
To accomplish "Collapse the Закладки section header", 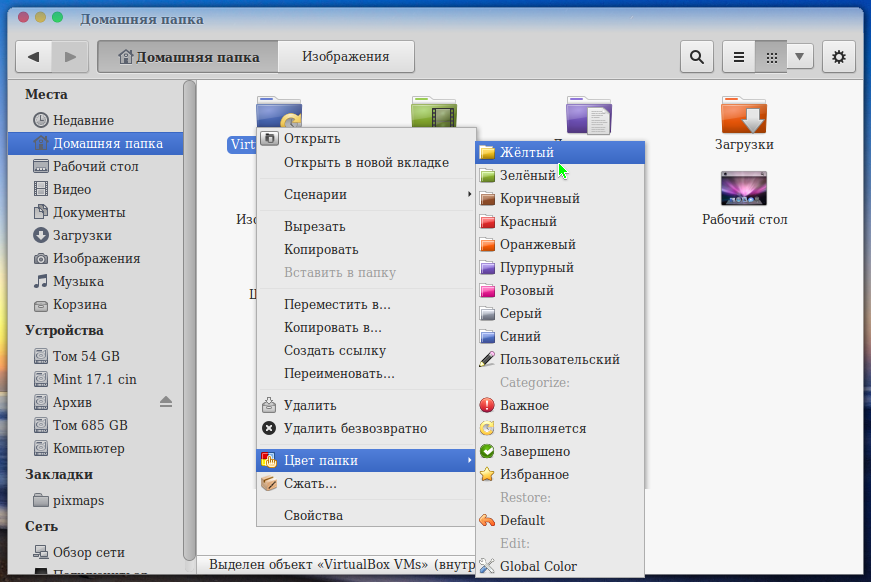I will pyautogui.click(x=58, y=474).
